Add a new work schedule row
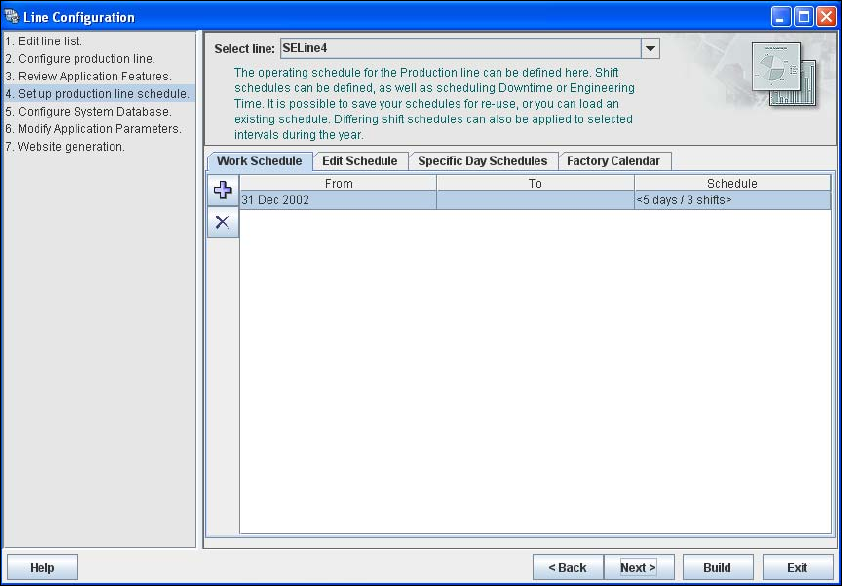The height and width of the screenshot is (586, 842). [x=223, y=190]
